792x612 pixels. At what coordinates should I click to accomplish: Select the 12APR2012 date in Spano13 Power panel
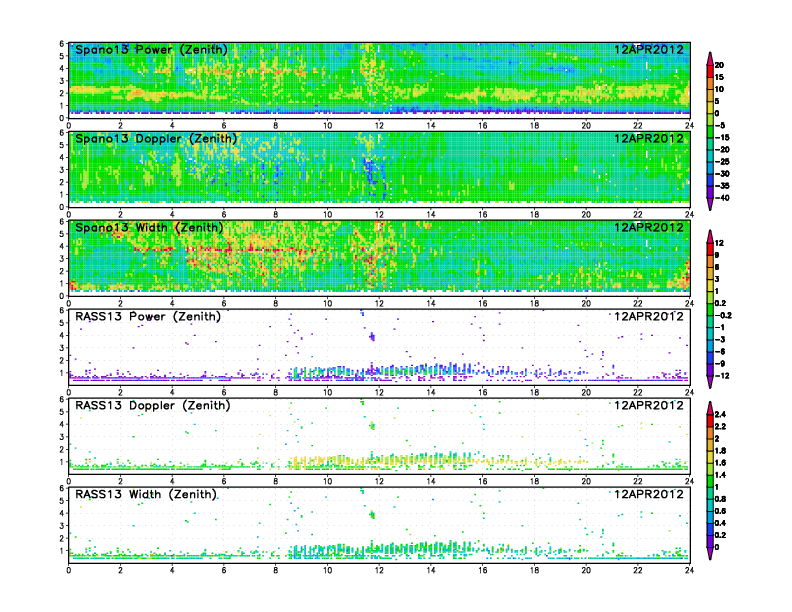[649, 49]
